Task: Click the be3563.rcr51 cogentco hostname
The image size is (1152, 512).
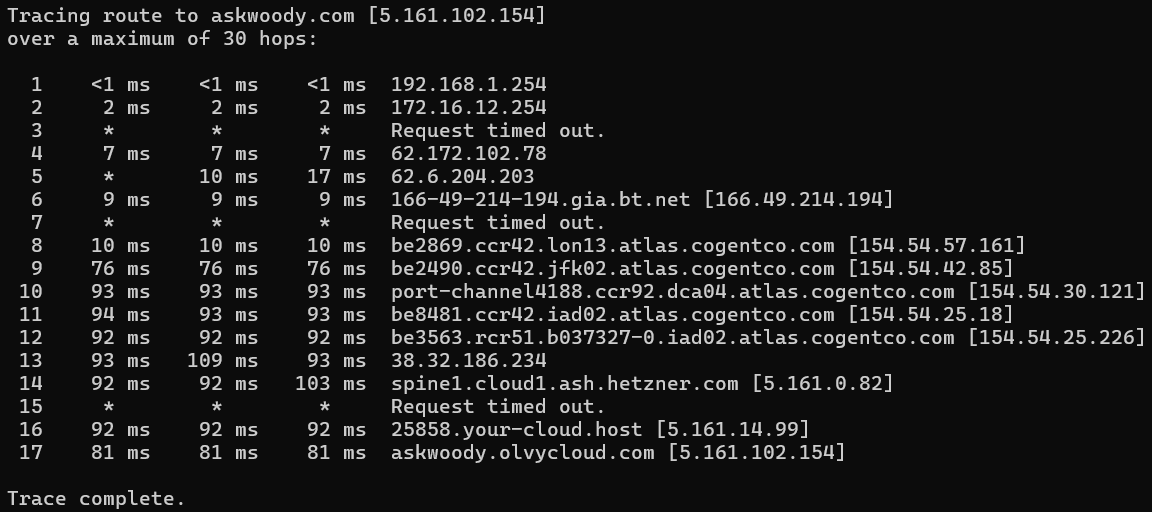Action: pyautogui.click(x=672, y=338)
